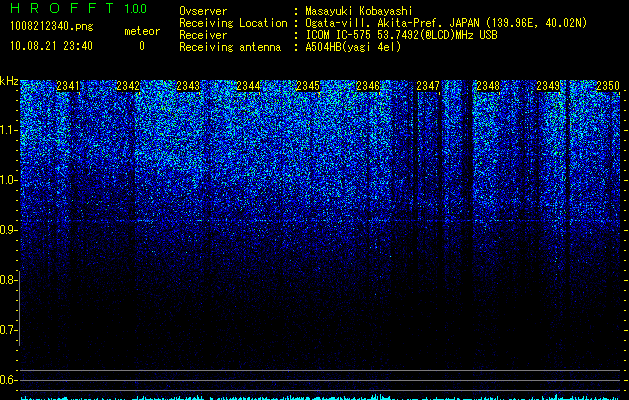Click the faint horizontal carrier line near 0.92 kHz
The image size is (629, 400).
pos(321,221)
